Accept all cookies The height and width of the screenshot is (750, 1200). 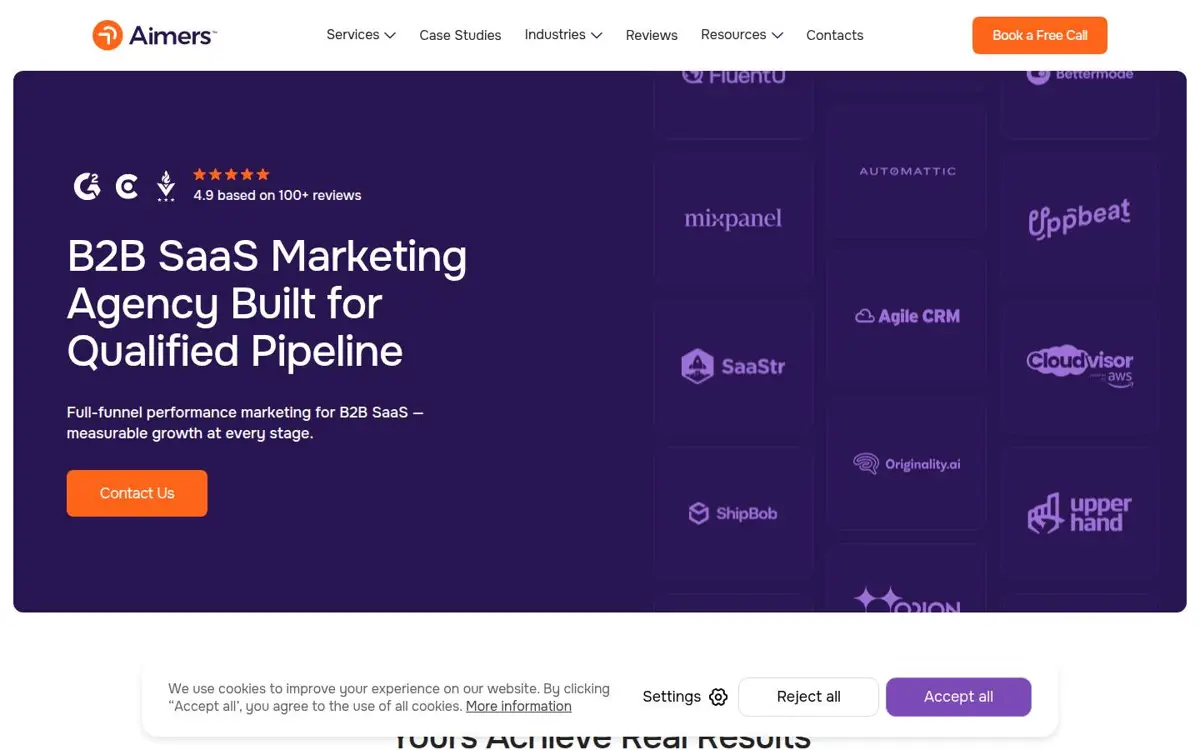958,697
